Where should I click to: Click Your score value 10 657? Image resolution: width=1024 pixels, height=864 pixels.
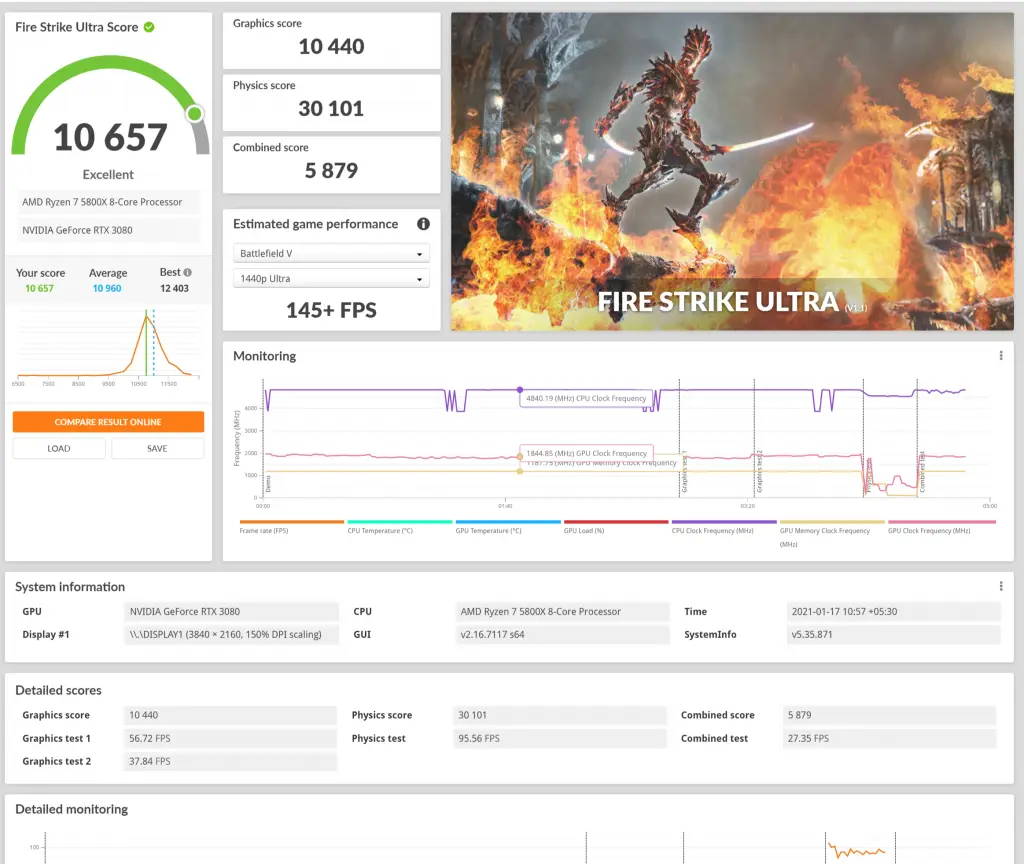40,289
